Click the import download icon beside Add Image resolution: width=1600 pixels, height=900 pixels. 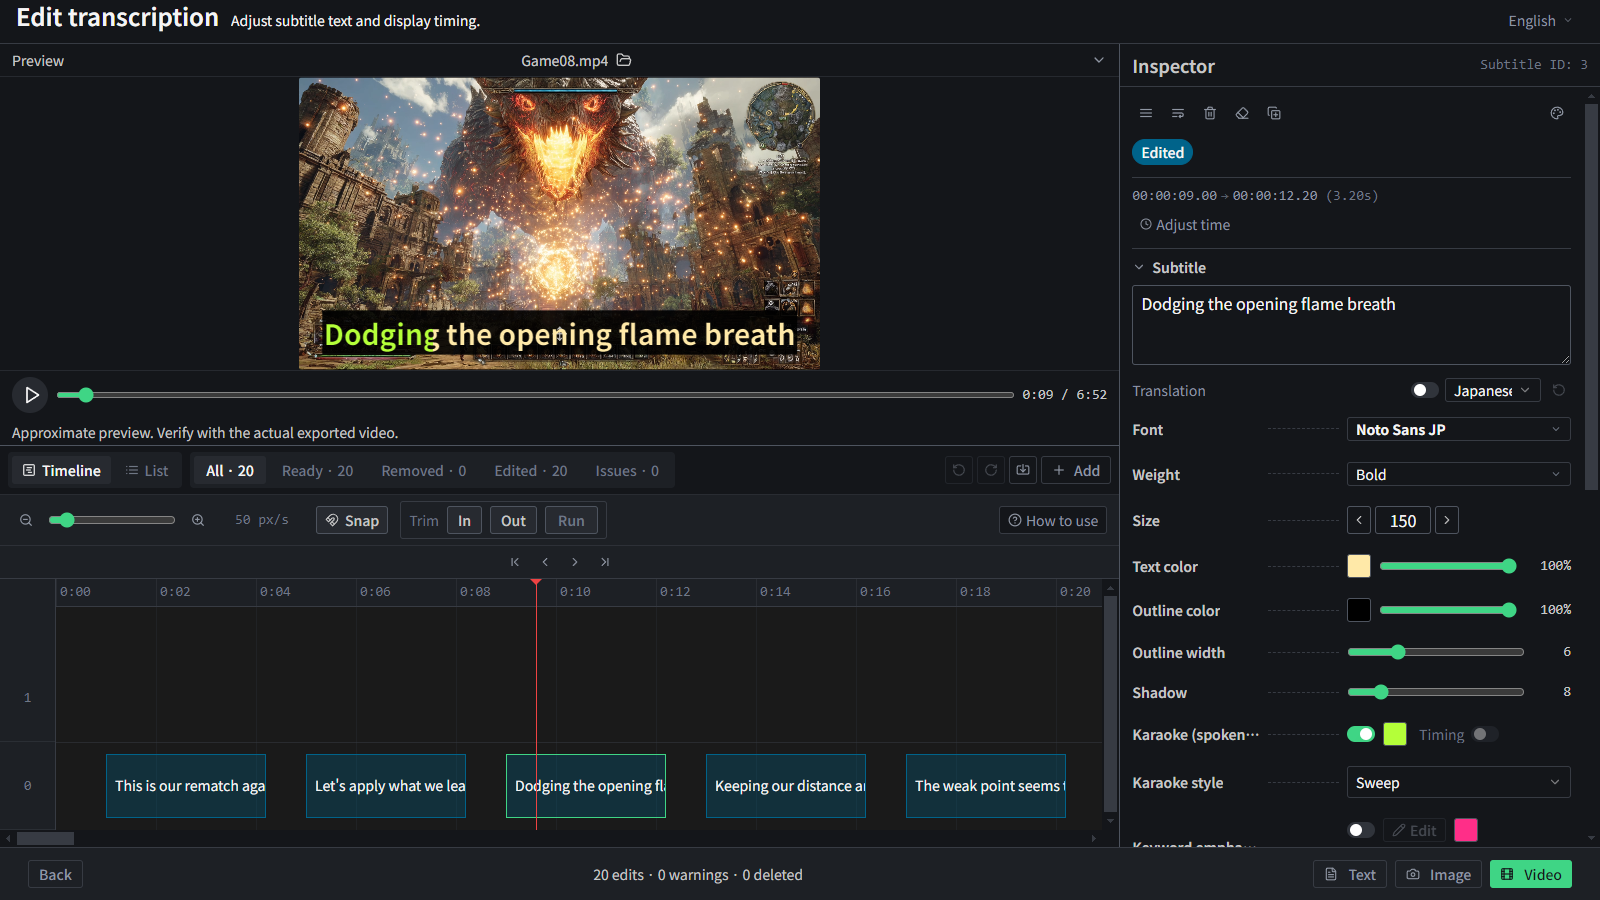click(x=1023, y=470)
